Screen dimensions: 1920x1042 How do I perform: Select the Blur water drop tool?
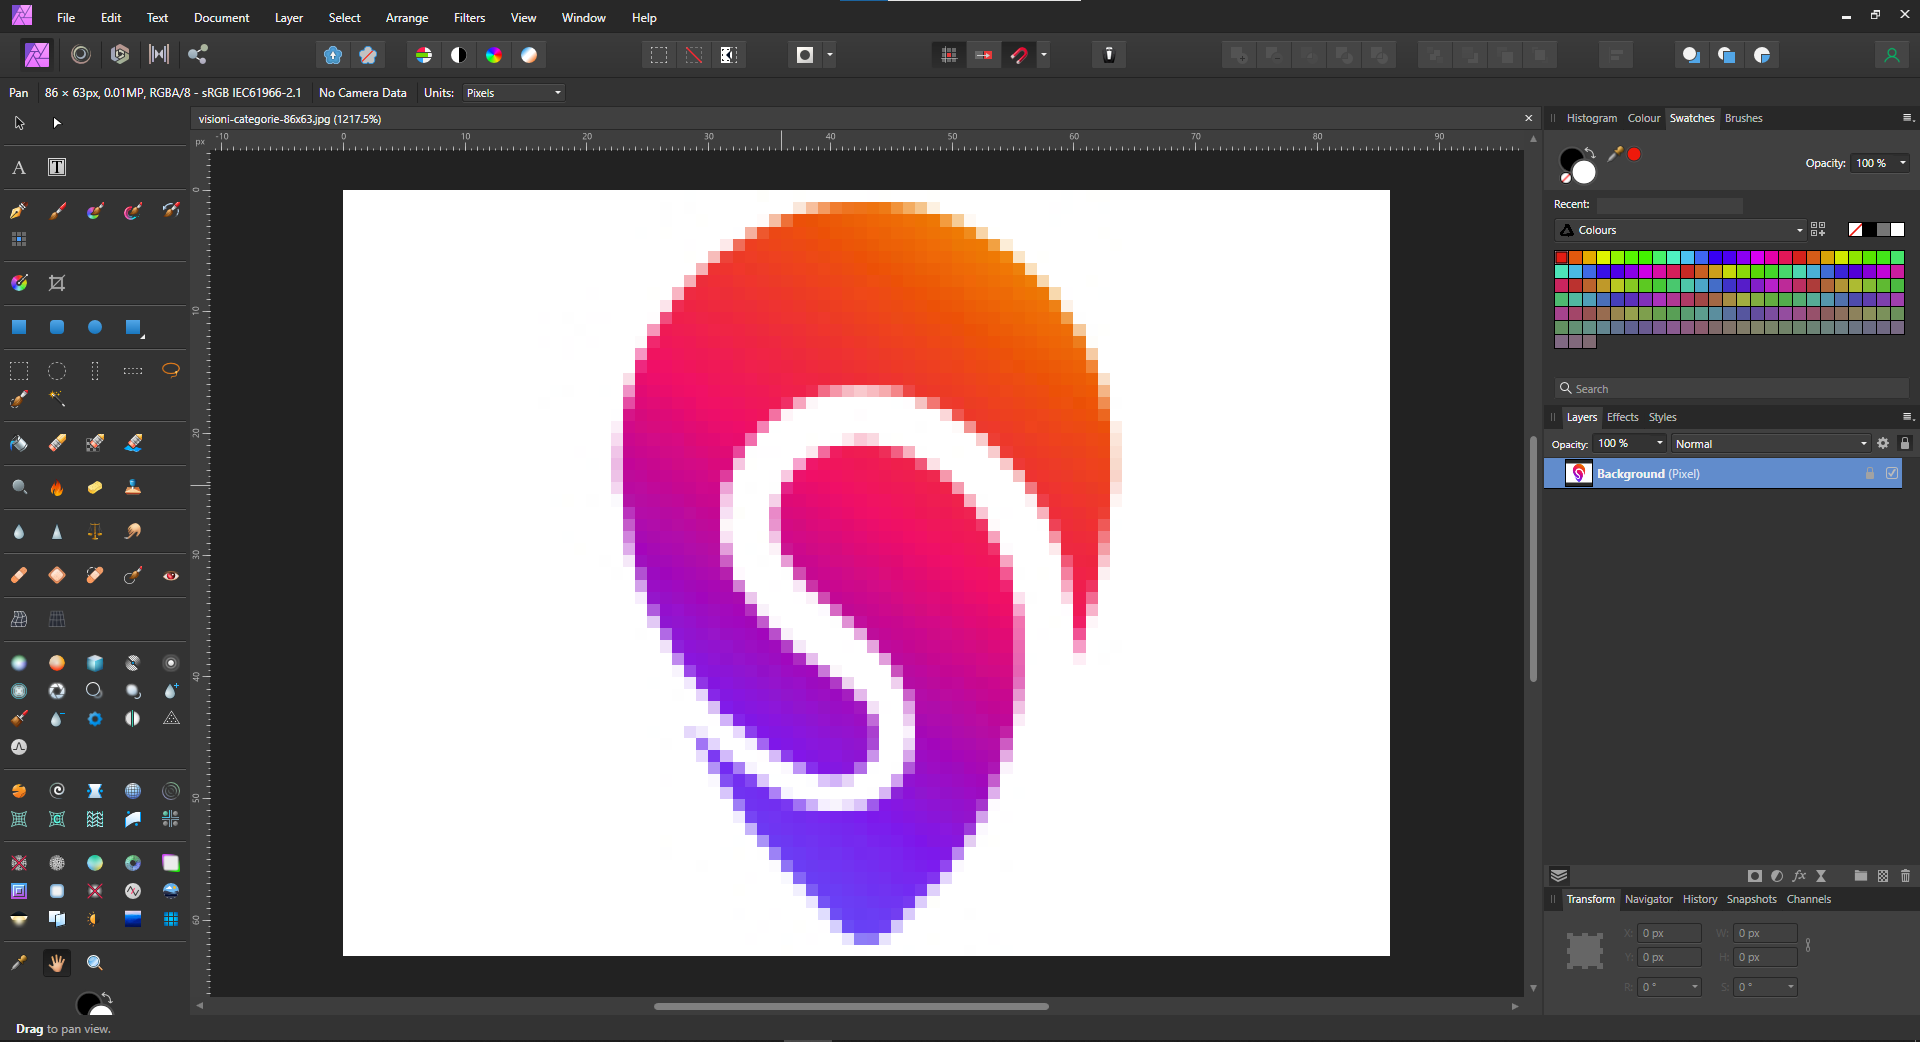click(x=19, y=531)
